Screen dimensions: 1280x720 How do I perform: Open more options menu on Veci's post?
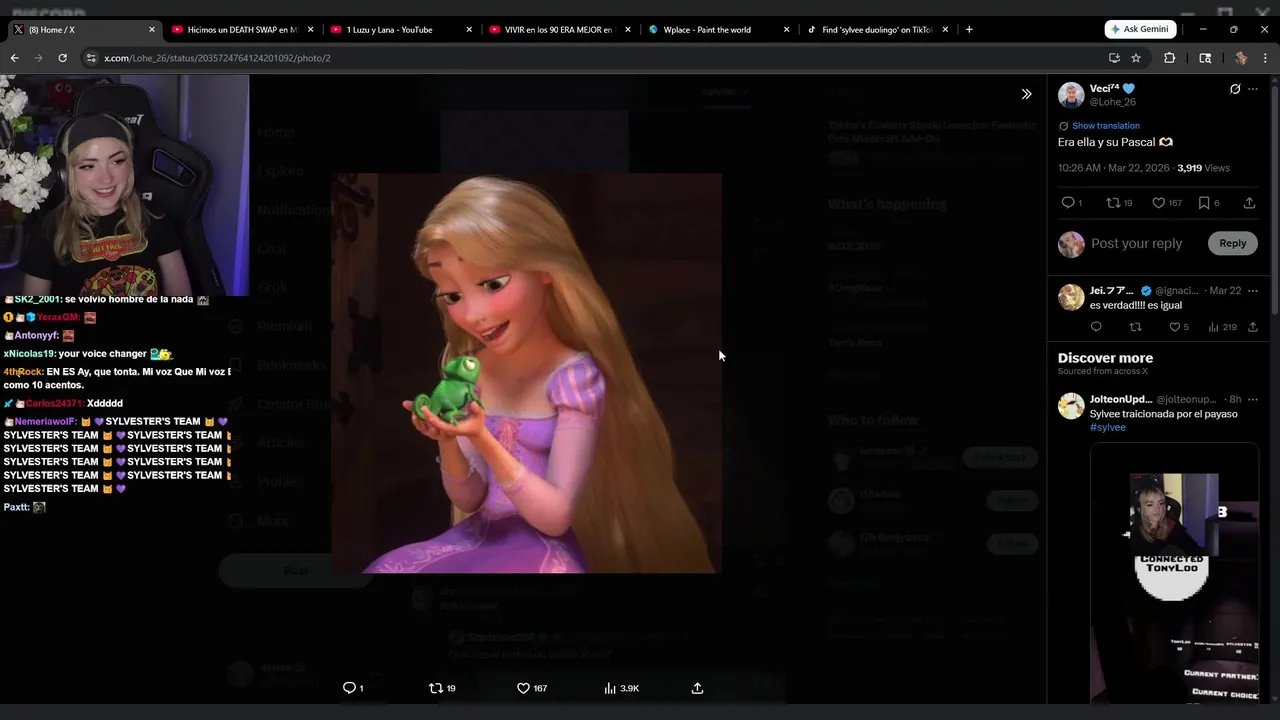pyautogui.click(x=1253, y=89)
